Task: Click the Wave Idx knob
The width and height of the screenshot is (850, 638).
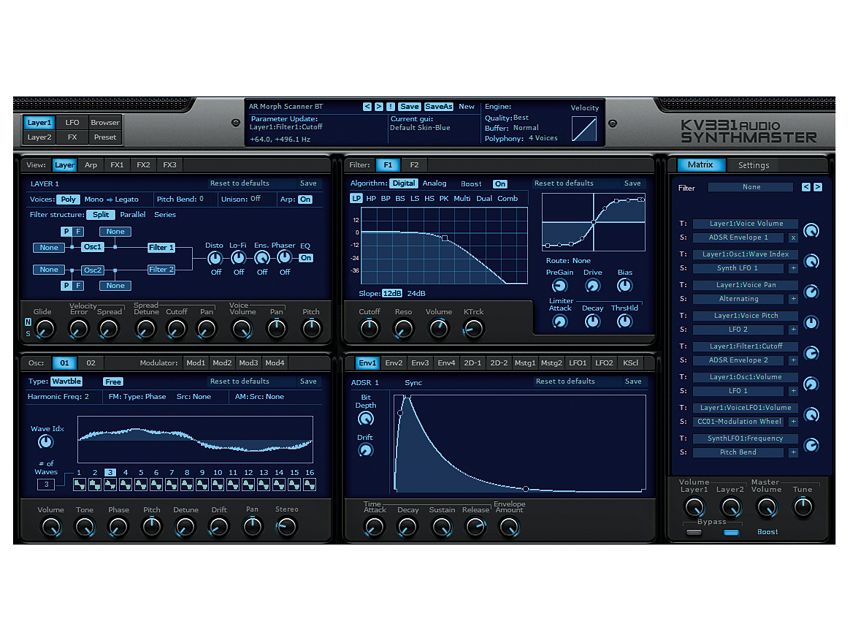Action: (x=46, y=442)
